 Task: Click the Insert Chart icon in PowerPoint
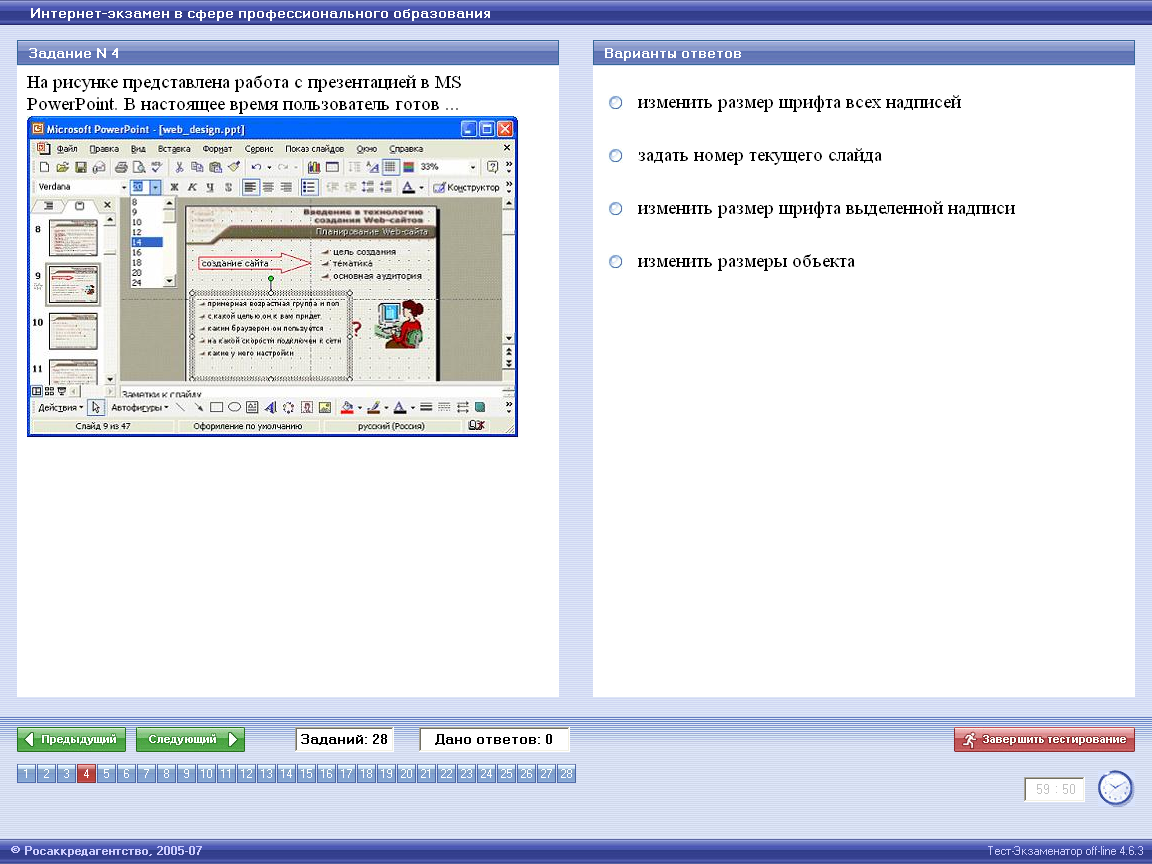pyautogui.click(x=314, y=168)
